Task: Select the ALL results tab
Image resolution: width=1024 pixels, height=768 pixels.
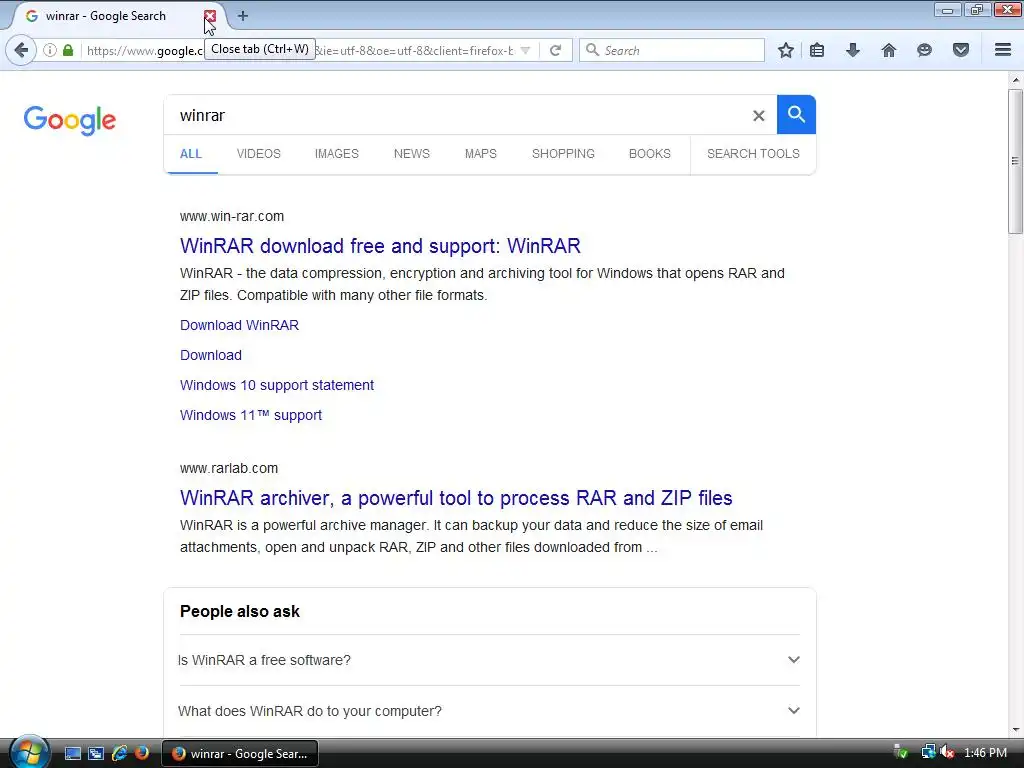Action: click(191, 153)
